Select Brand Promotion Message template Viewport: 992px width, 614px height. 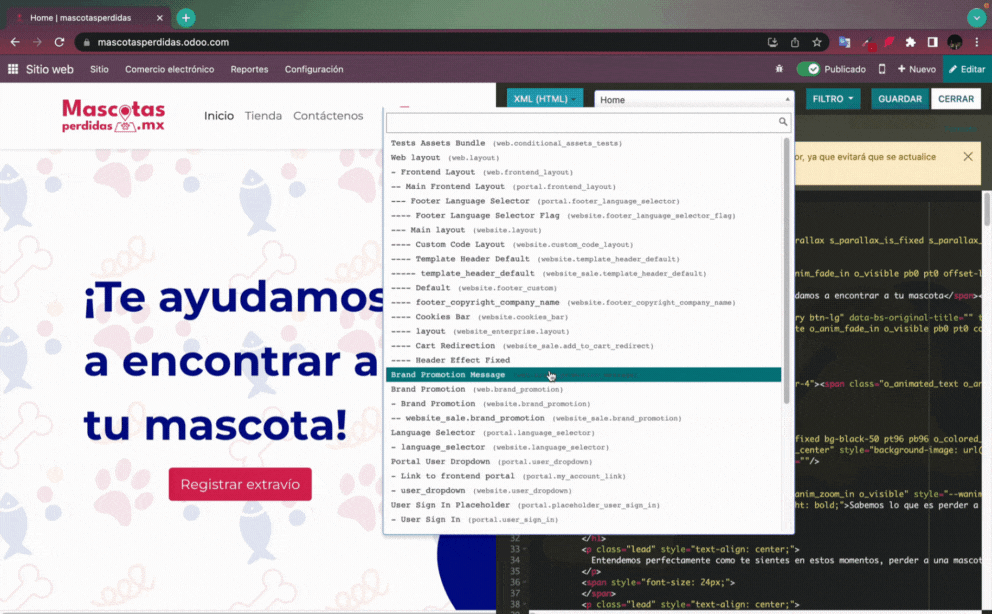click(x=583, y=375)
